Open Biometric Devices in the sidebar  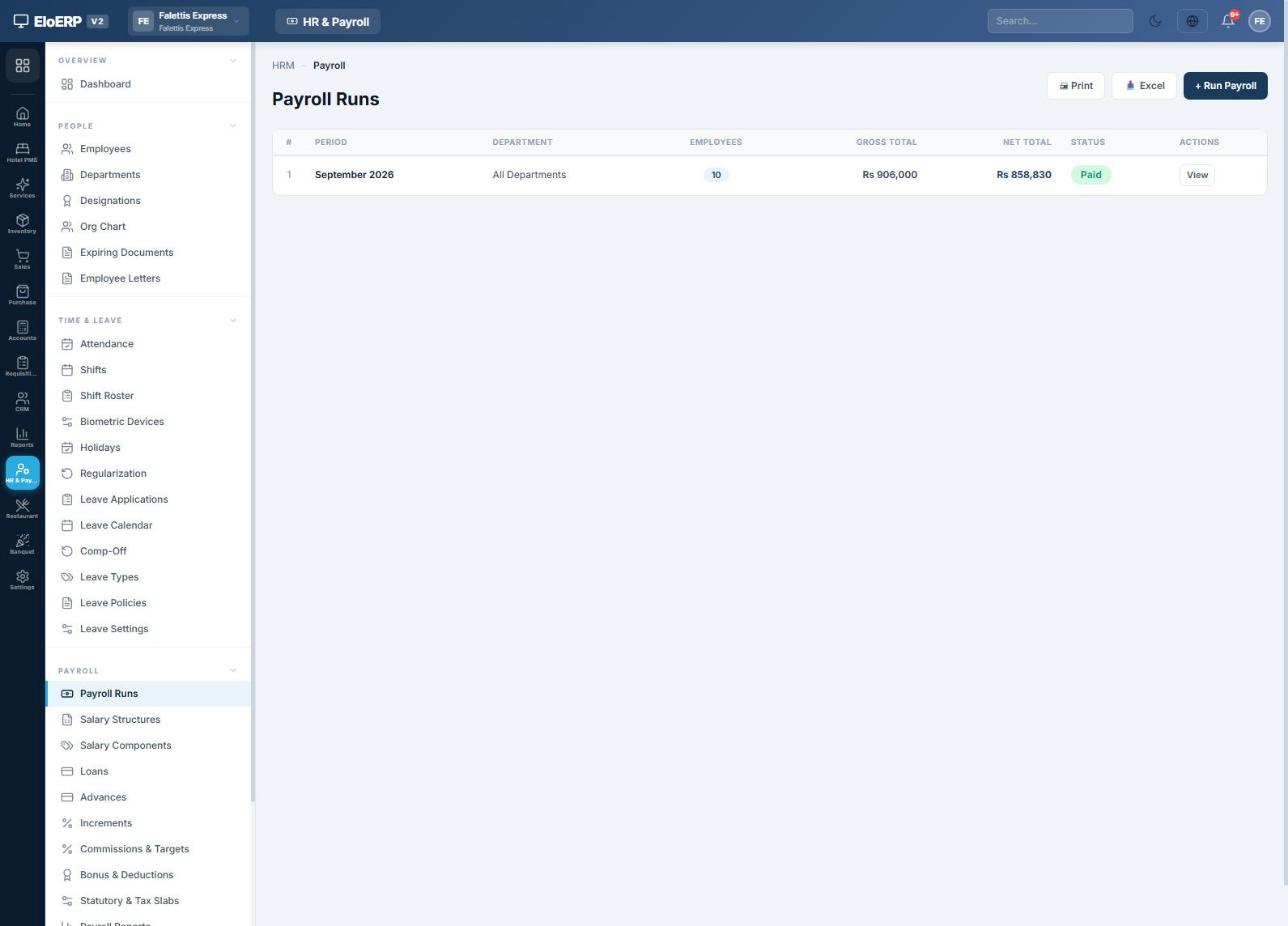coord(148,422)
